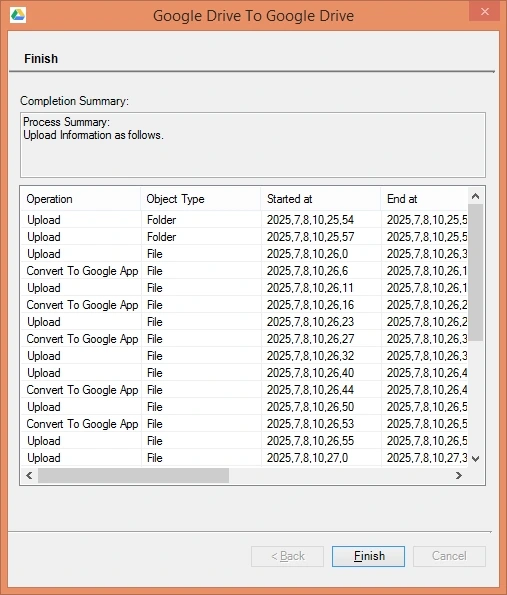Click the Finish button

[x=368, y=556]
